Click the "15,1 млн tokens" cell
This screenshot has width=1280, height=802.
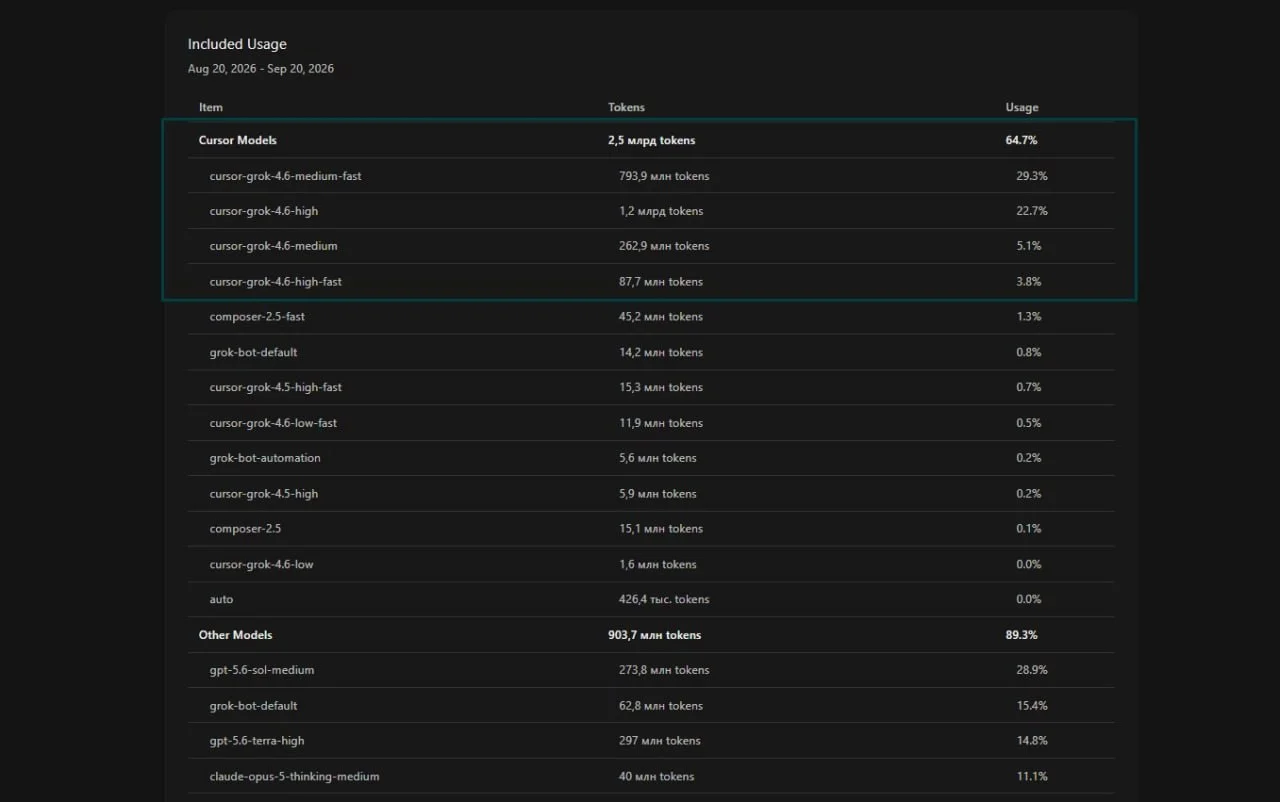pyautogui.click(x=661, y=529)
